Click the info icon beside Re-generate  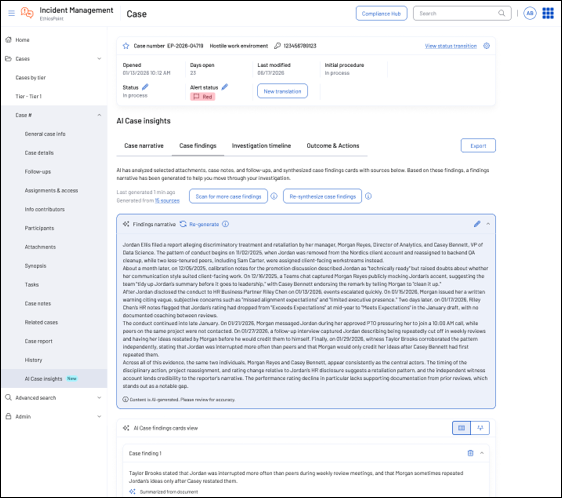click(225, 224)
